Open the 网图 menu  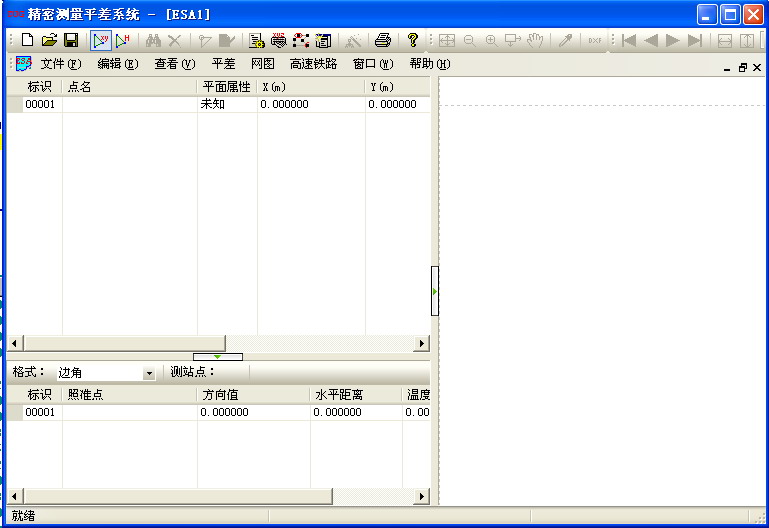click(x=262, y=64)
